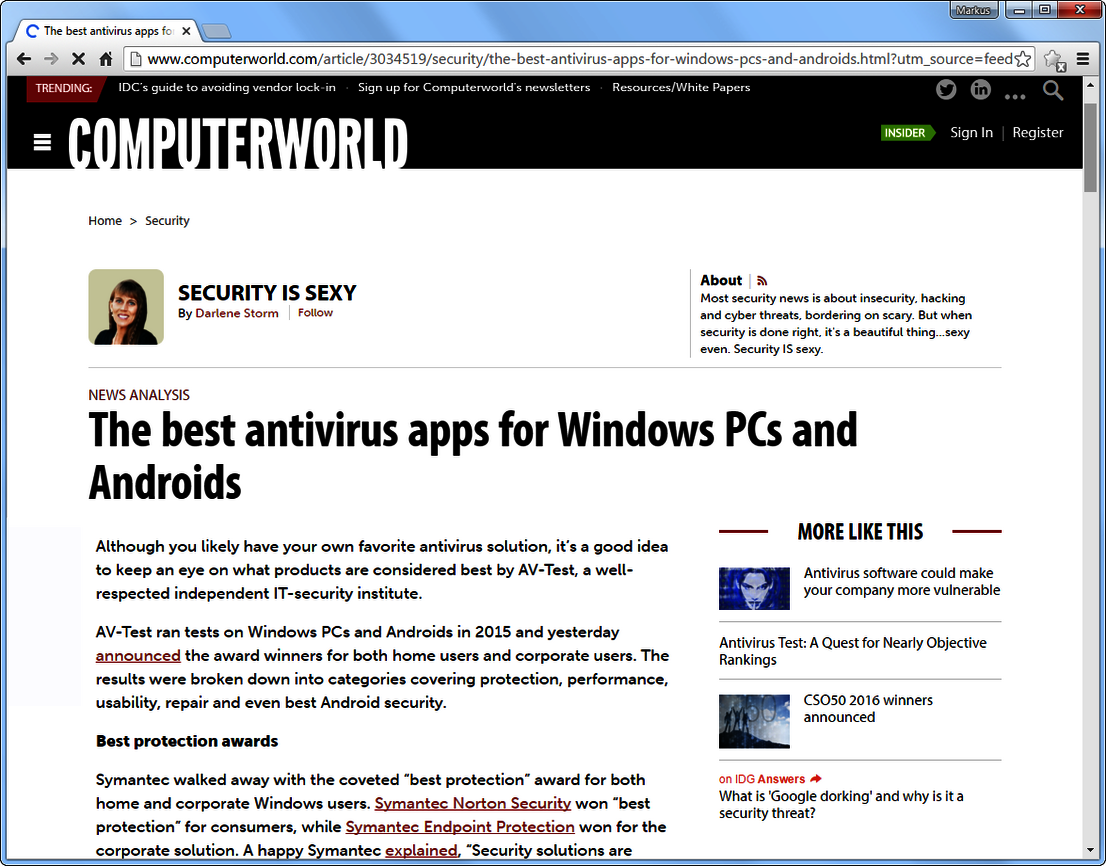Open the Computerworld hamburger menu
The height and width of the screenshot is (866, 1106).
click(x=42, y=143)
